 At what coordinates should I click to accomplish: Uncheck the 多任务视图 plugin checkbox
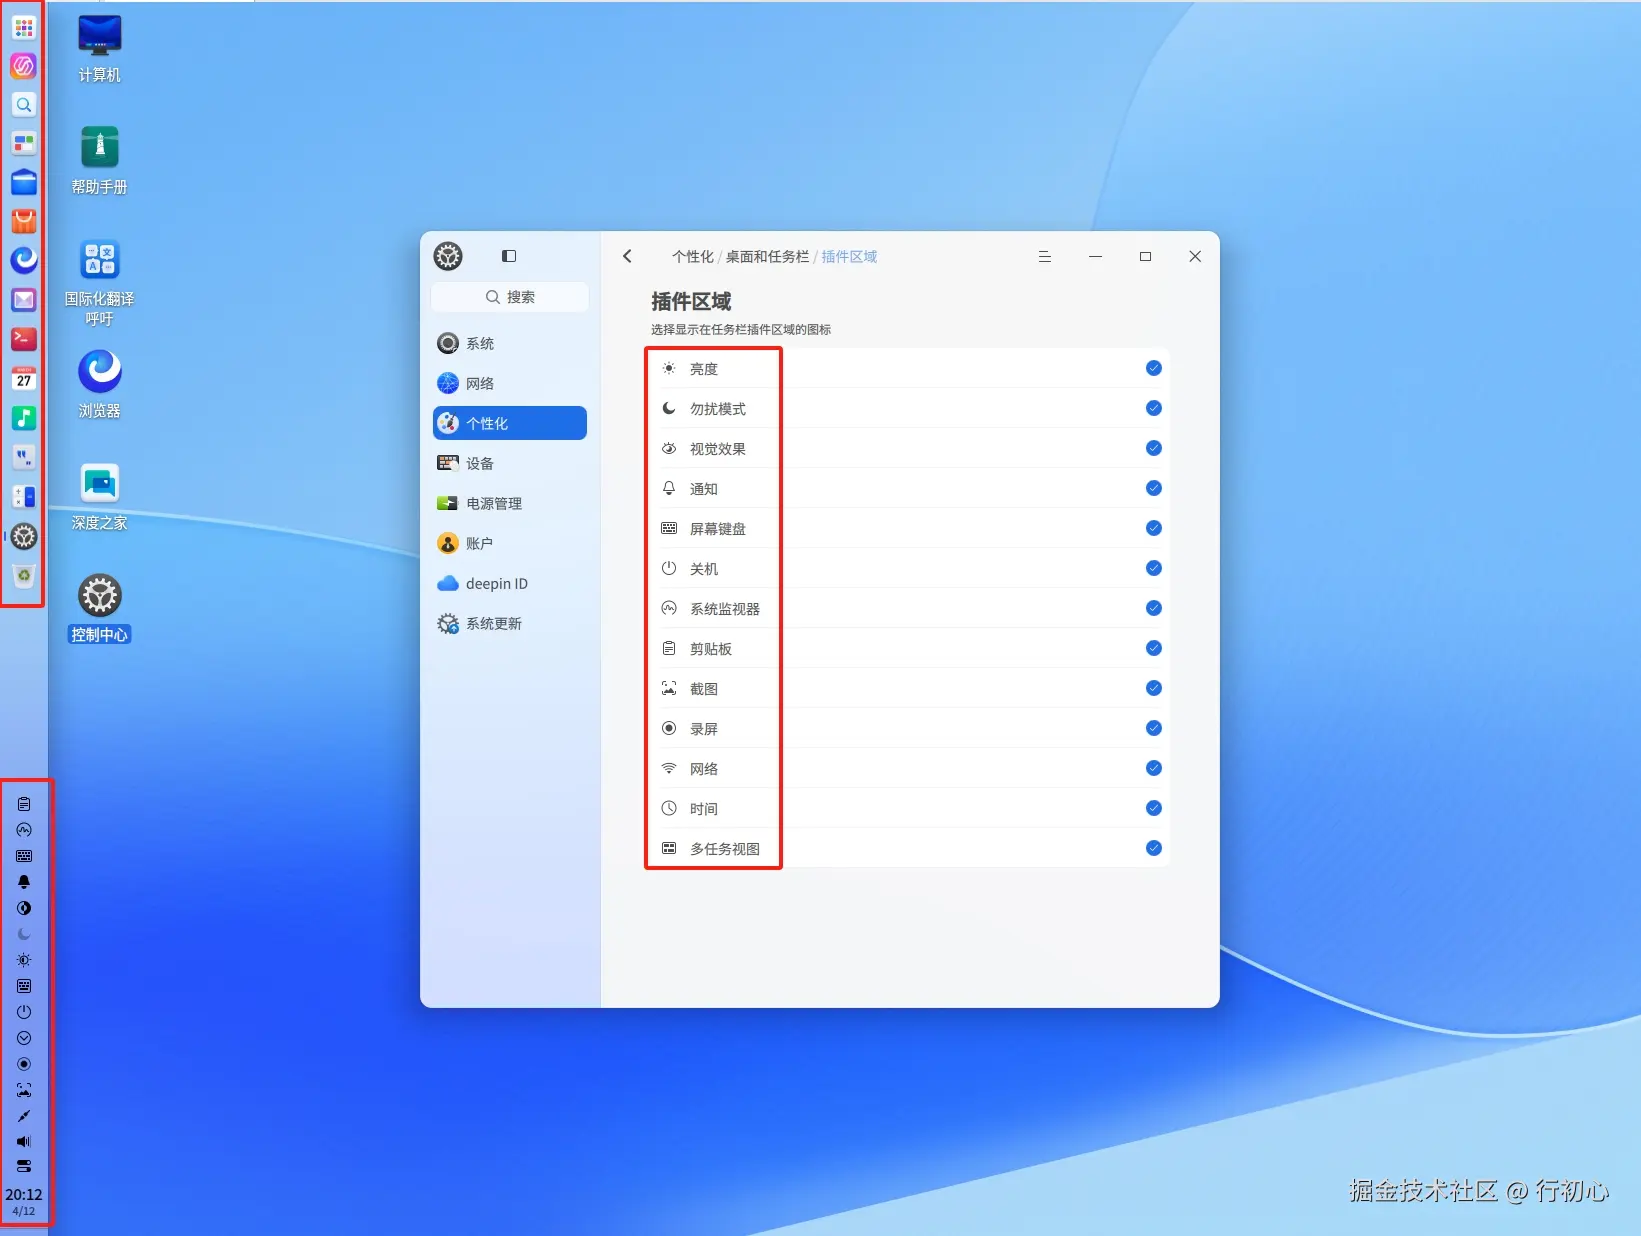pos(1154,848)
